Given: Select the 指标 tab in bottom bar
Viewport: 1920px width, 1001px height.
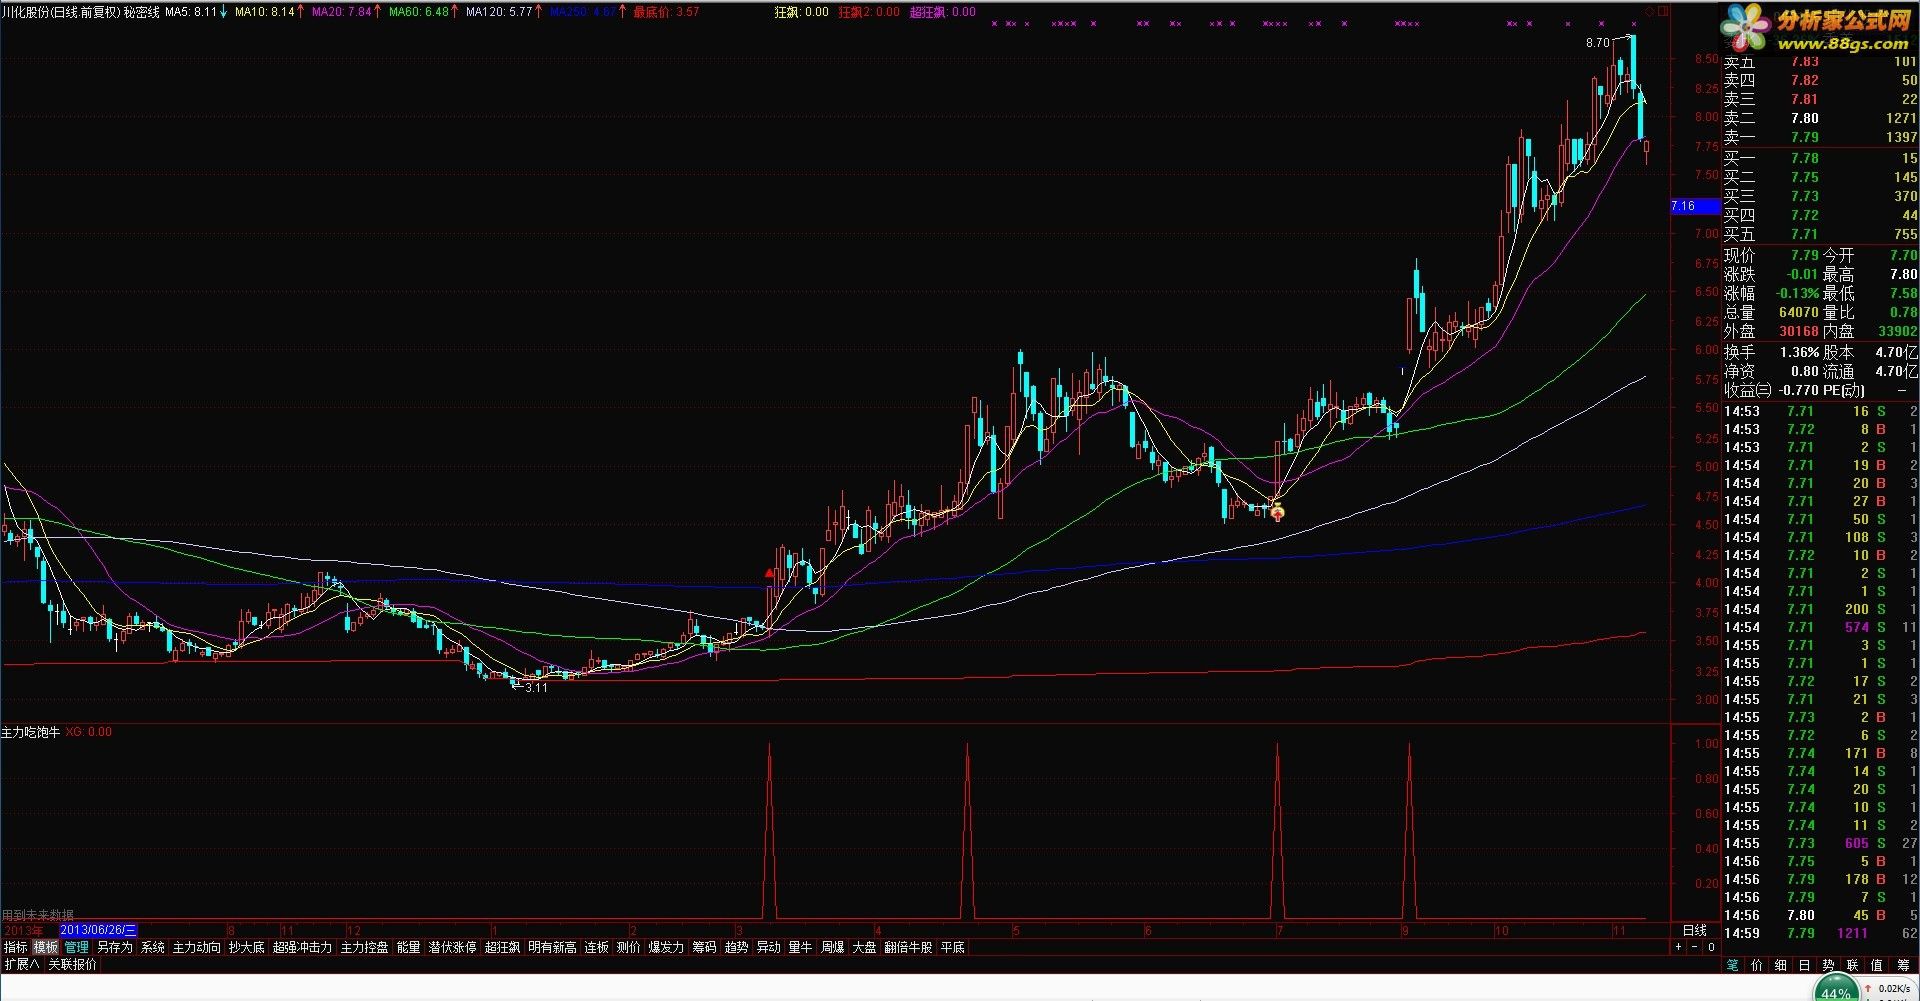Looking at the screenshot, I should pos(16,947).
